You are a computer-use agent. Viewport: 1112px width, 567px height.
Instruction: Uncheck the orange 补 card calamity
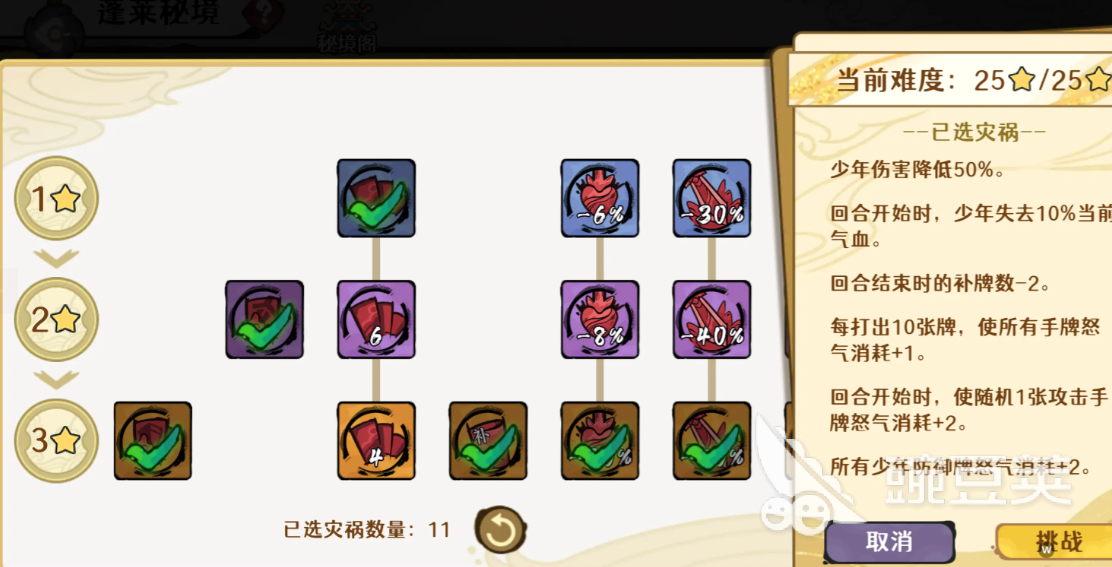pos(488,441)
